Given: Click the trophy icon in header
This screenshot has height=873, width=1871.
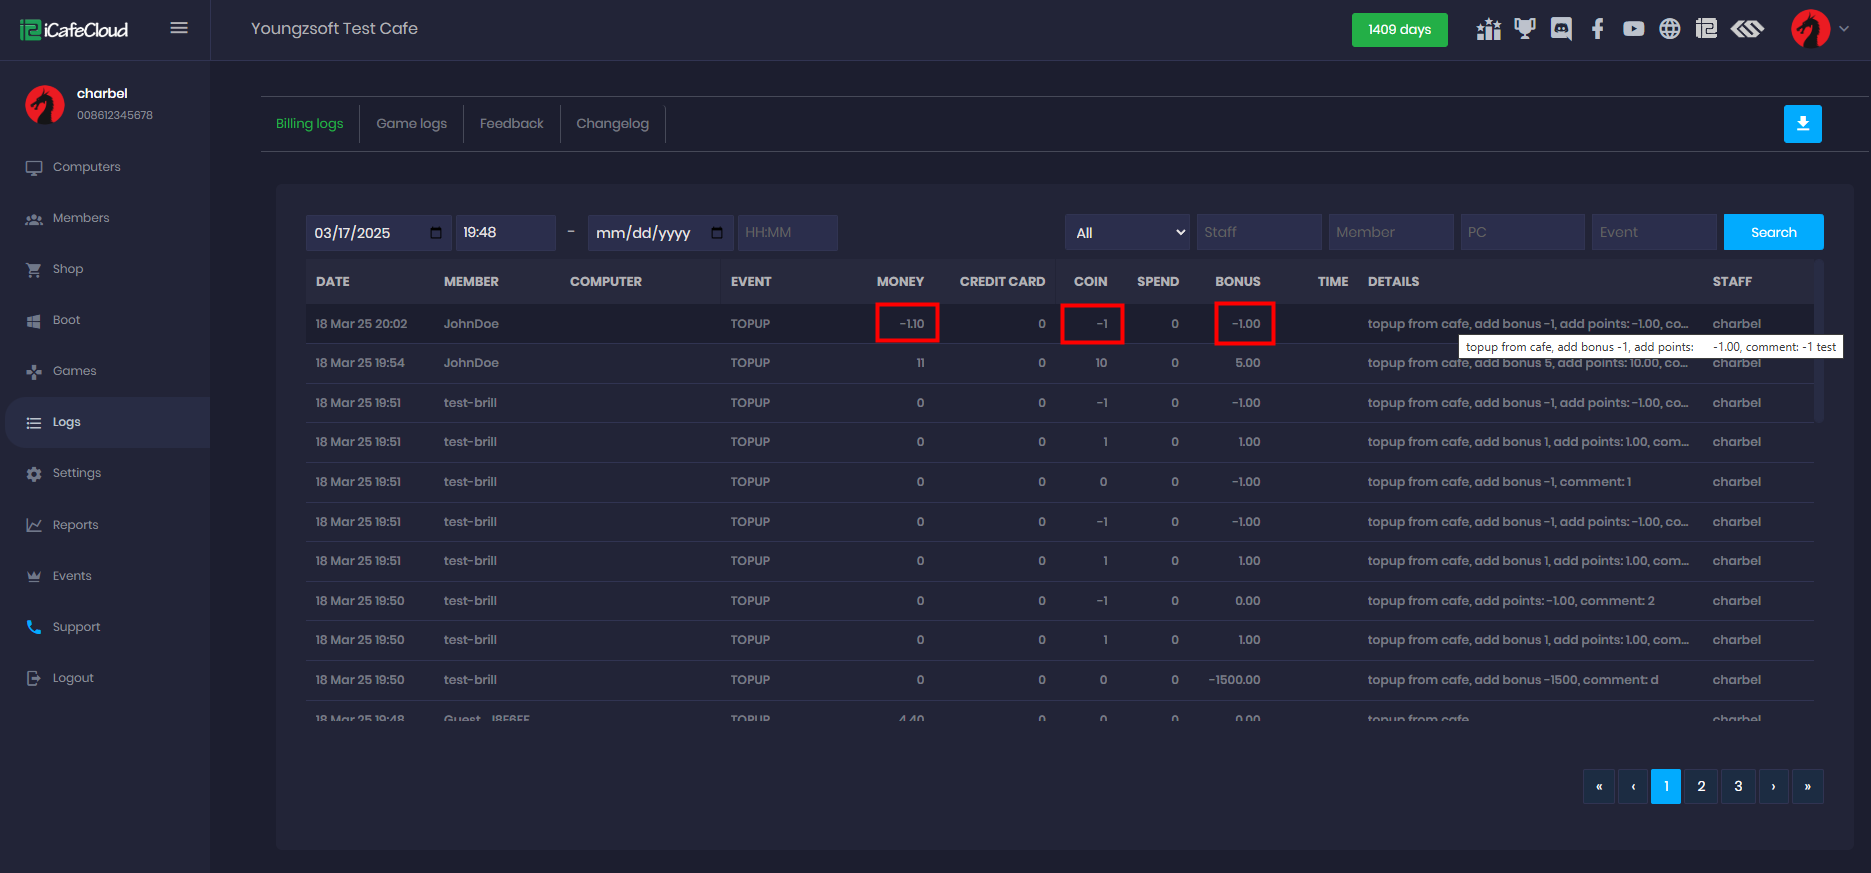Looking at the screenshot, I should tap(1524, 29).
